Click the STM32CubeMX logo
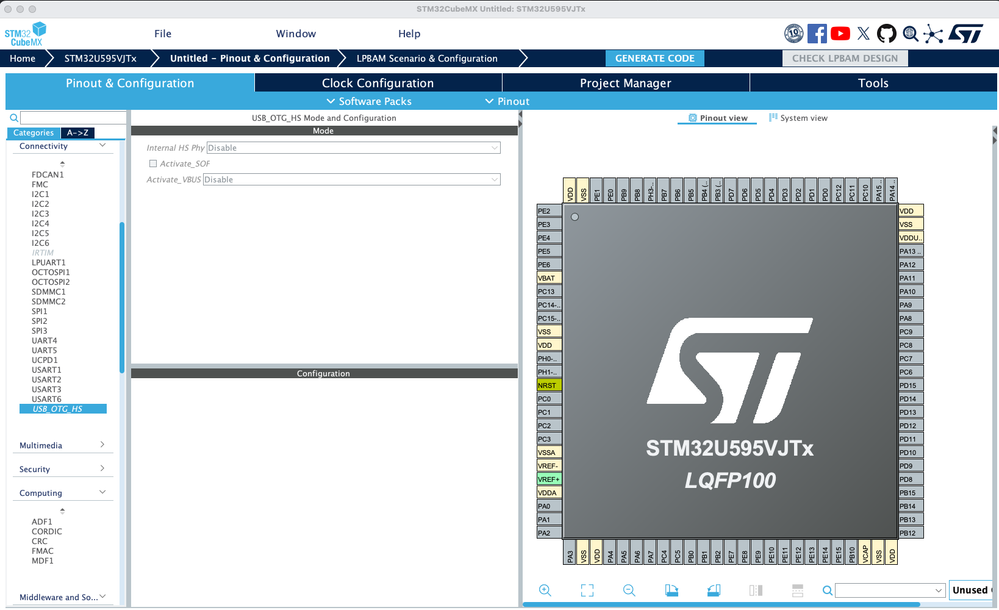The height and width of the screenshot is (610, 999). pyautogui.click(x=25, y=34)
